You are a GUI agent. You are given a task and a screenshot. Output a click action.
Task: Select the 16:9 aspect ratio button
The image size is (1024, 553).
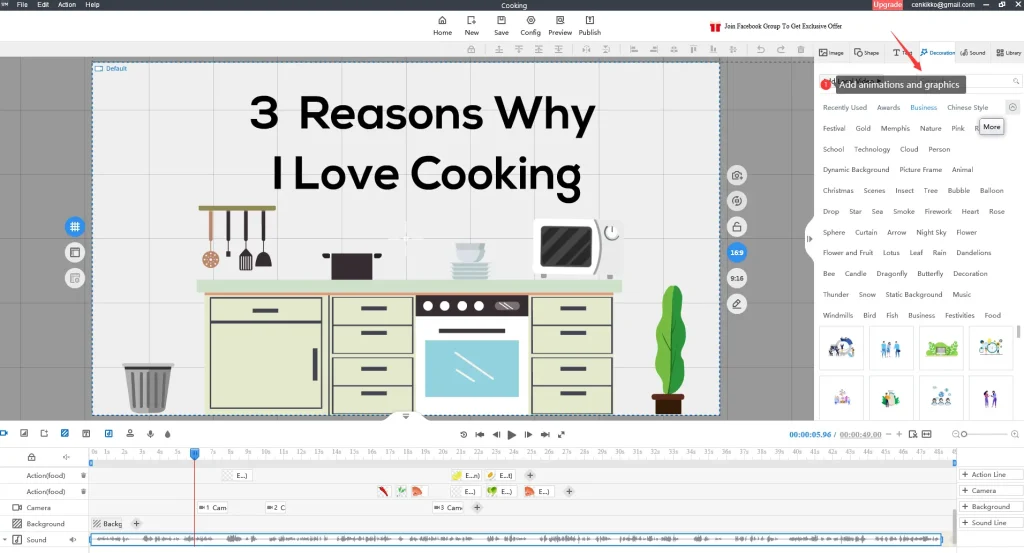click(737, 252)
